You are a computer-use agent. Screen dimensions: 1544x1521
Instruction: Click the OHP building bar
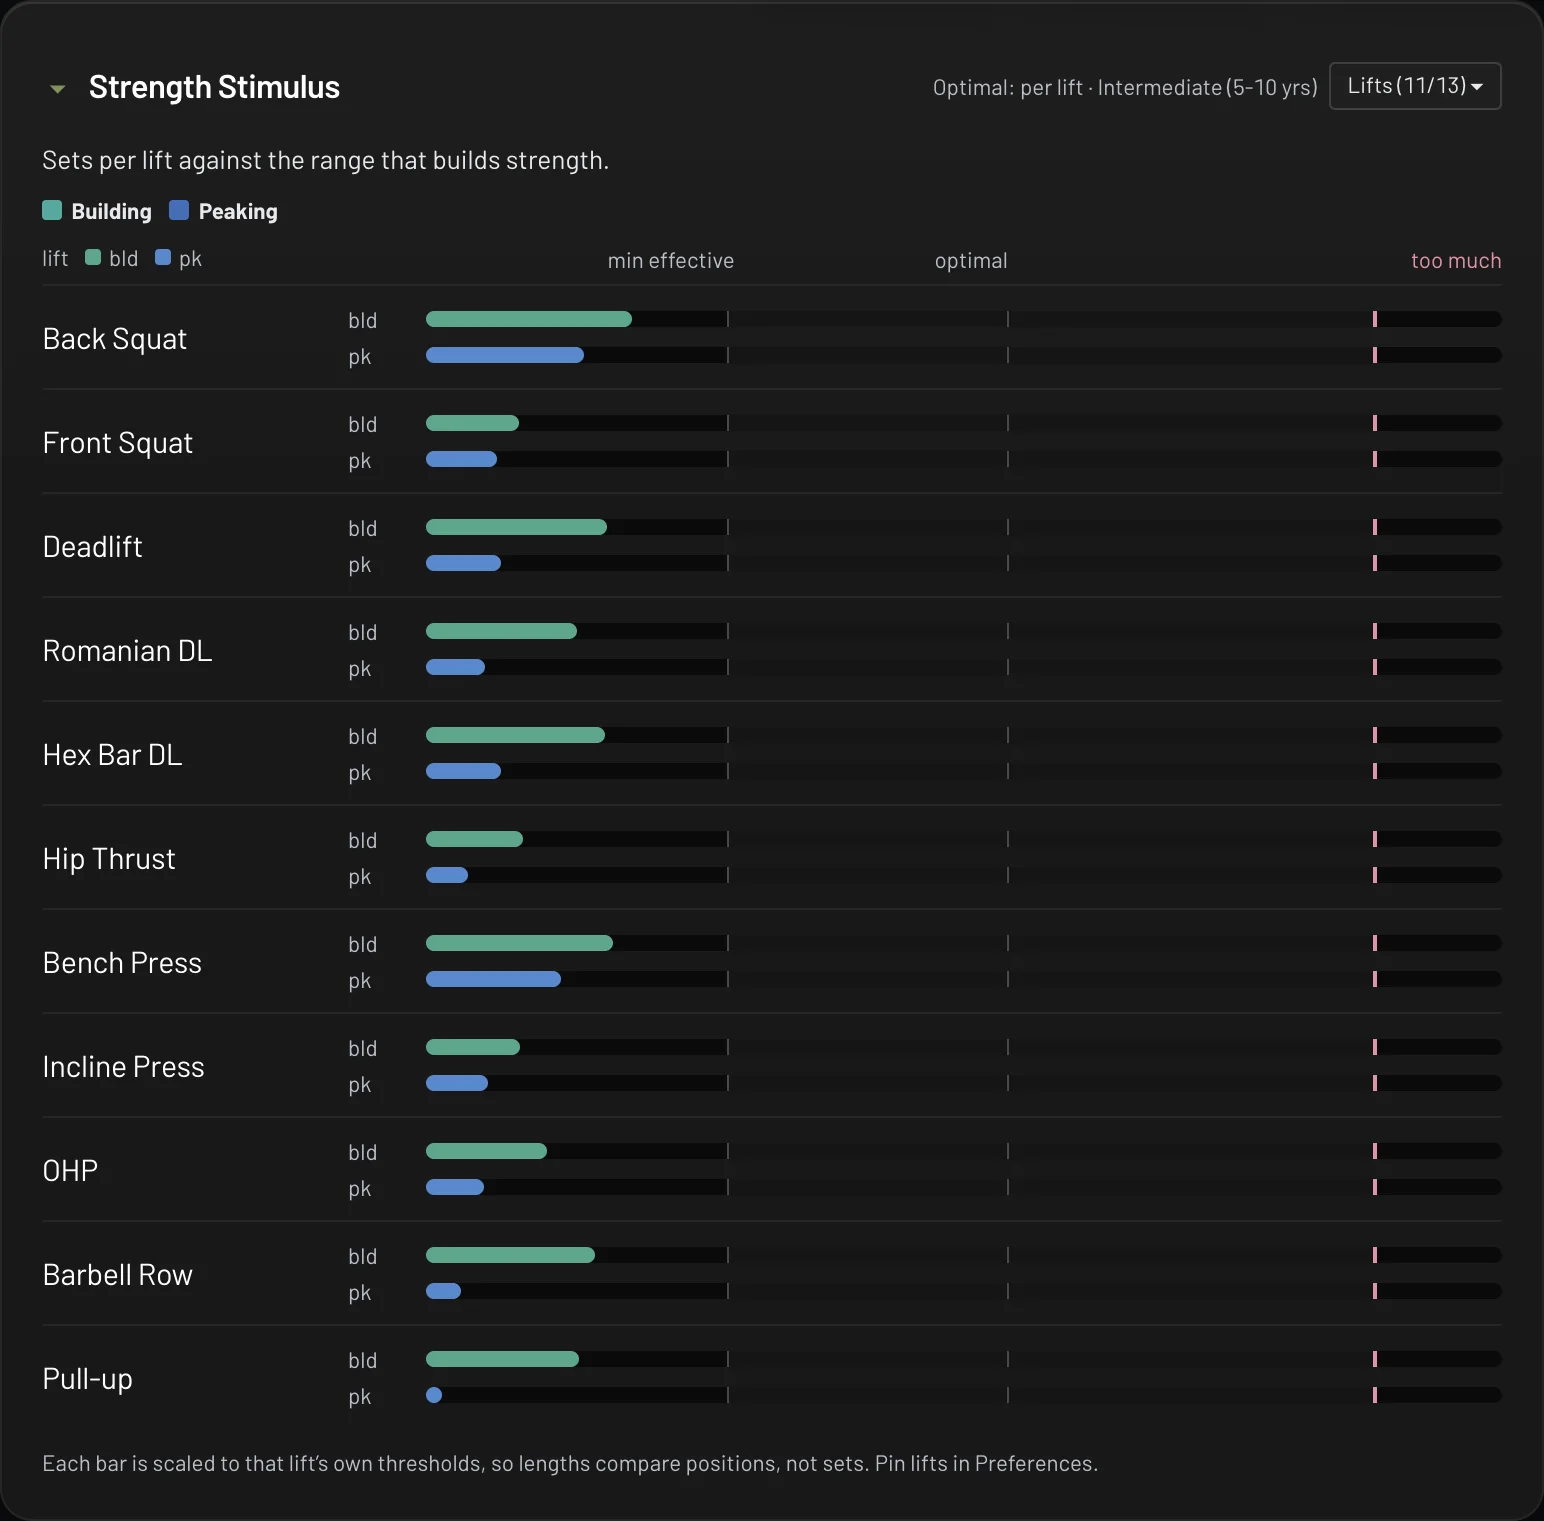486,1151
